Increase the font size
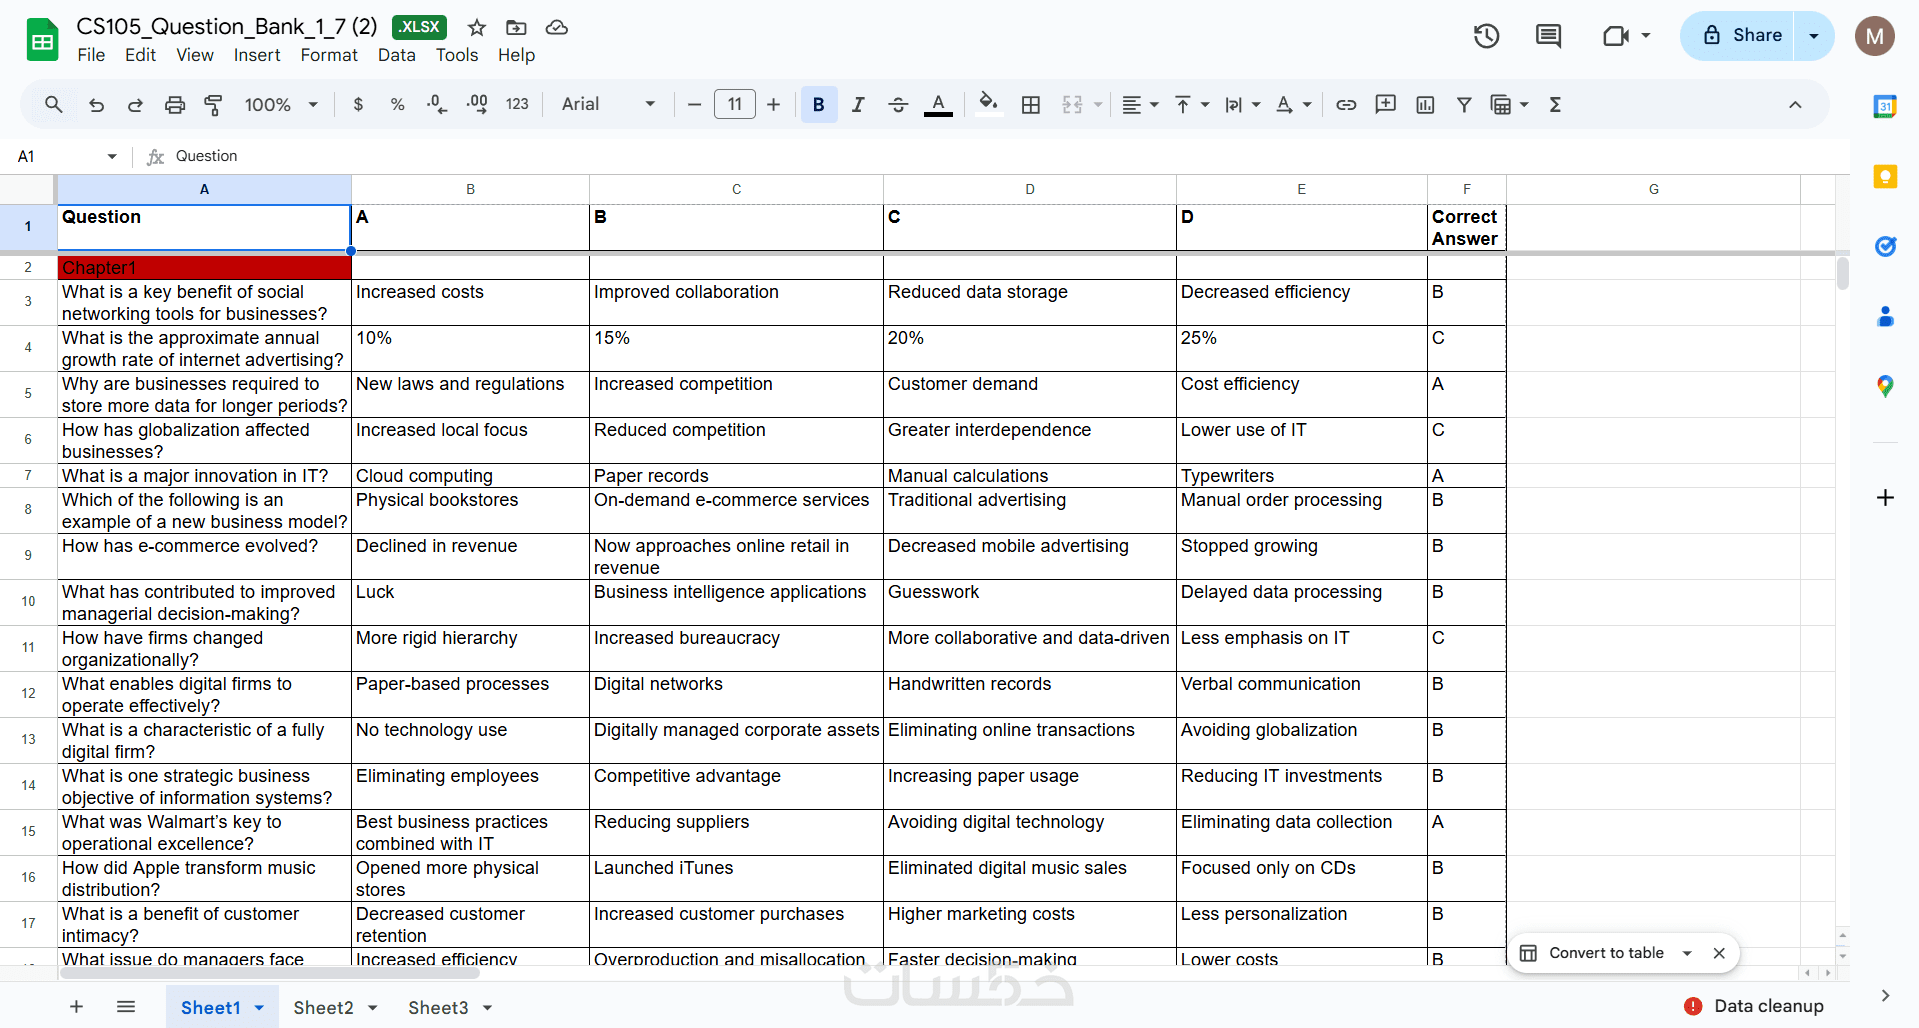The image size is (1919, 1028). tap(773, 104)
